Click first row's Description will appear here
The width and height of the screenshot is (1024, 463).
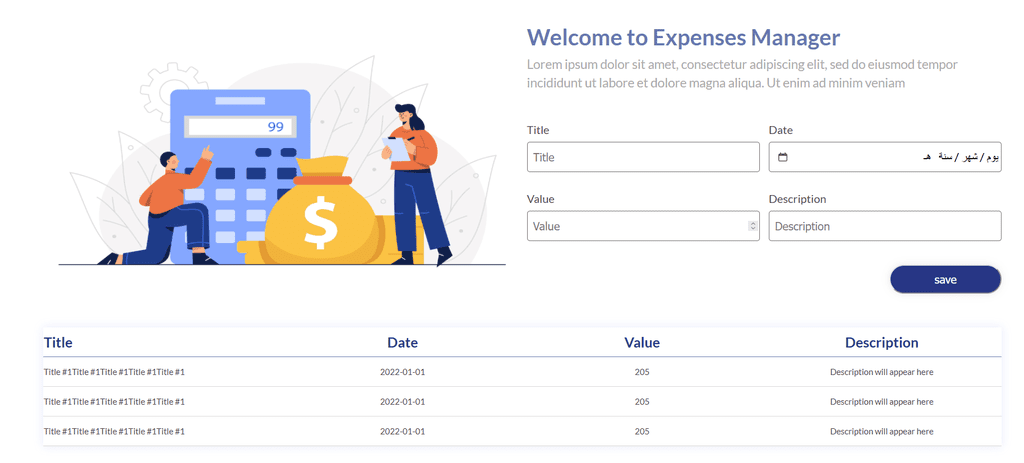(x=882, y=372)
